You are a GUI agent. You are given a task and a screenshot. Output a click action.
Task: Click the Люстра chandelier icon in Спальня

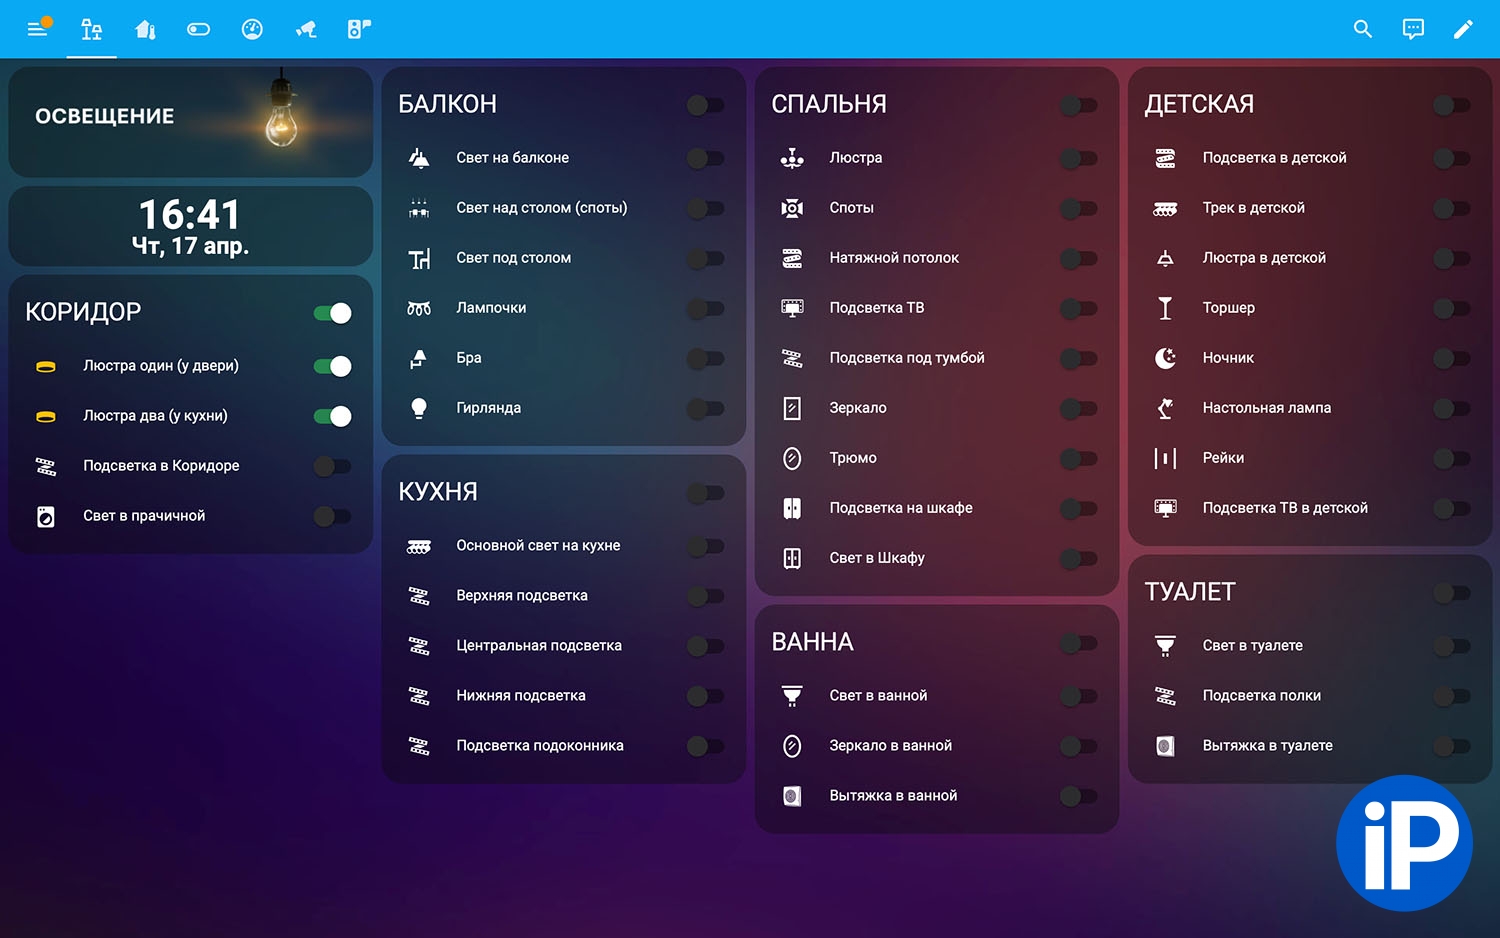pos(792,158)
